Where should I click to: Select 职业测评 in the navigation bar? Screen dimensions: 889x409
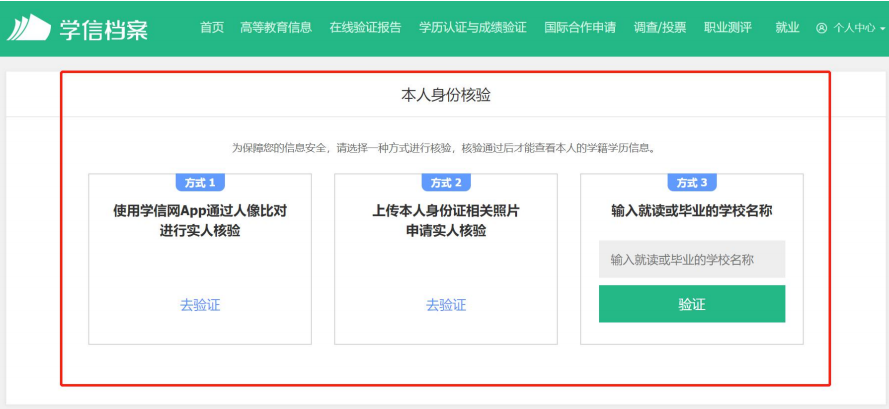pos(727,28)
